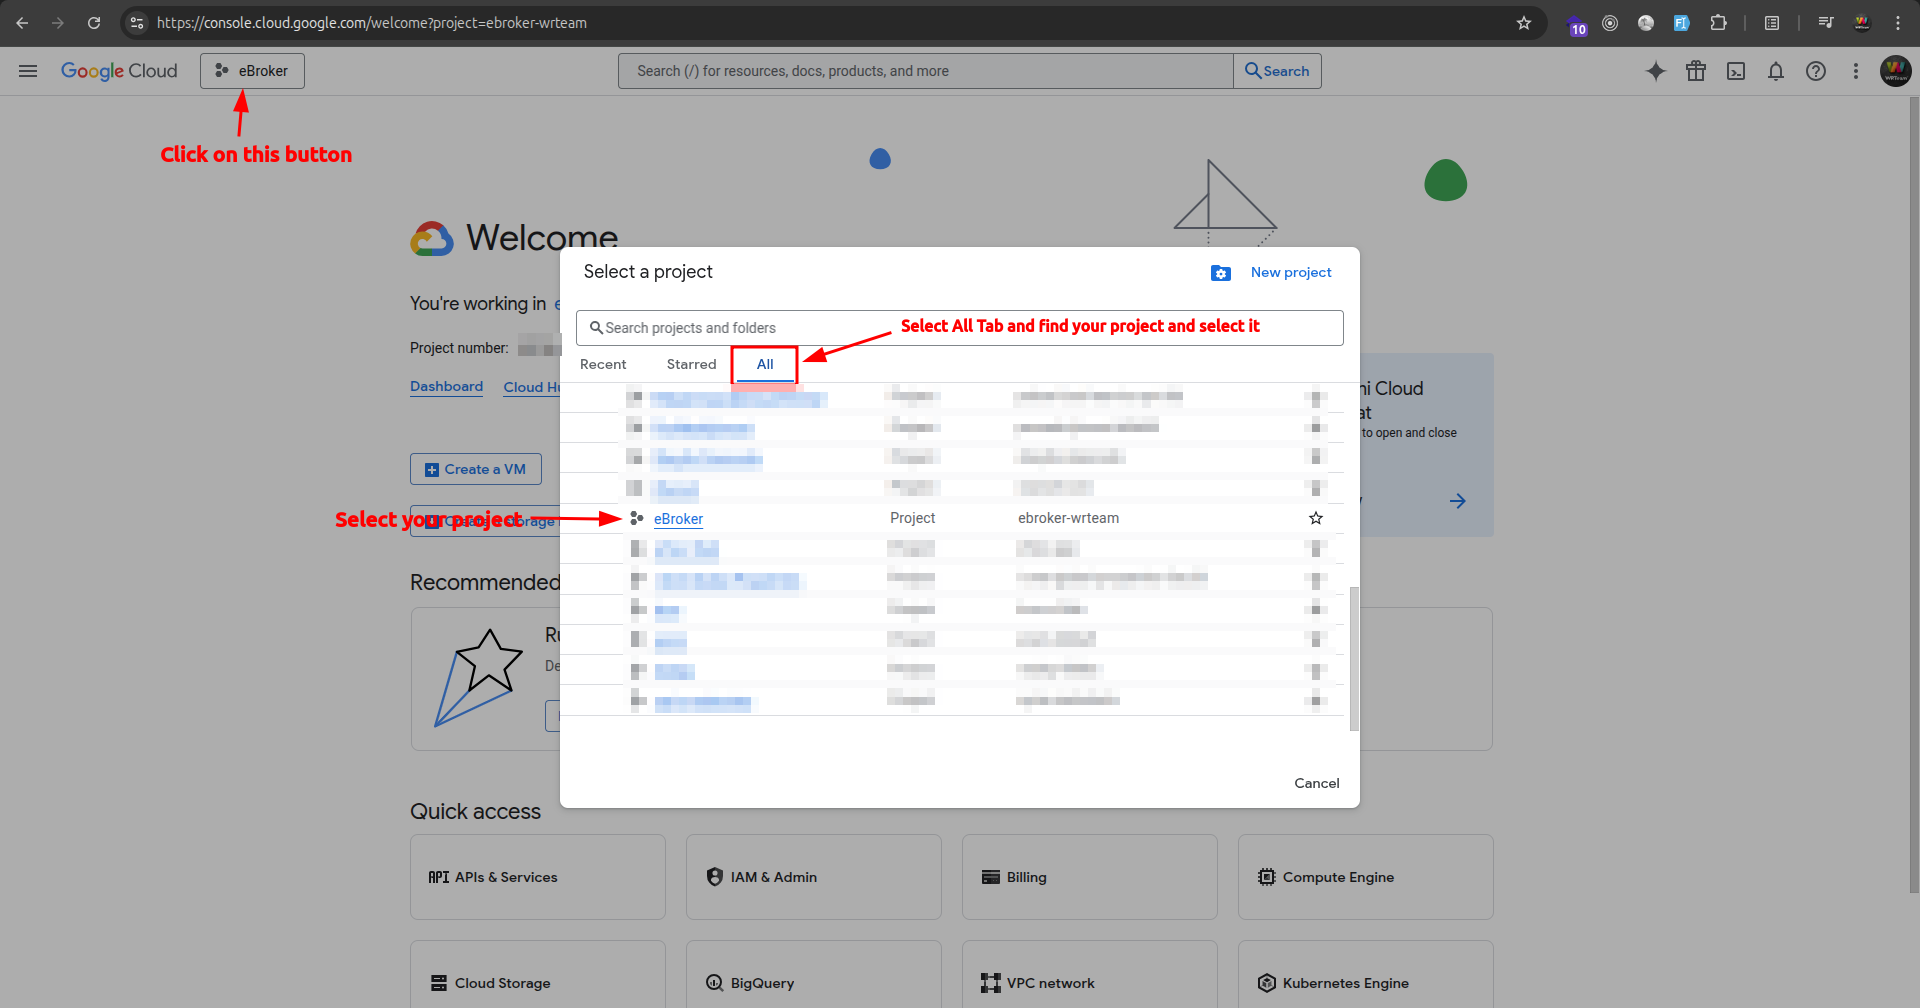Screen dimensions: 1920x1008
Task: Open the Kubernetes Engine quick access card
Action: click(1365, 982)
